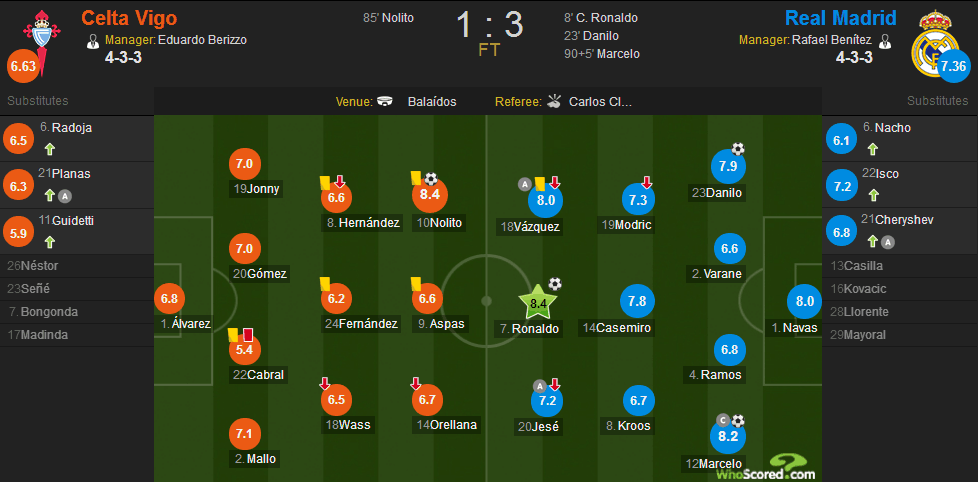Click the red card icon above Cabral

pyautogui.click(x=248, y=335)
